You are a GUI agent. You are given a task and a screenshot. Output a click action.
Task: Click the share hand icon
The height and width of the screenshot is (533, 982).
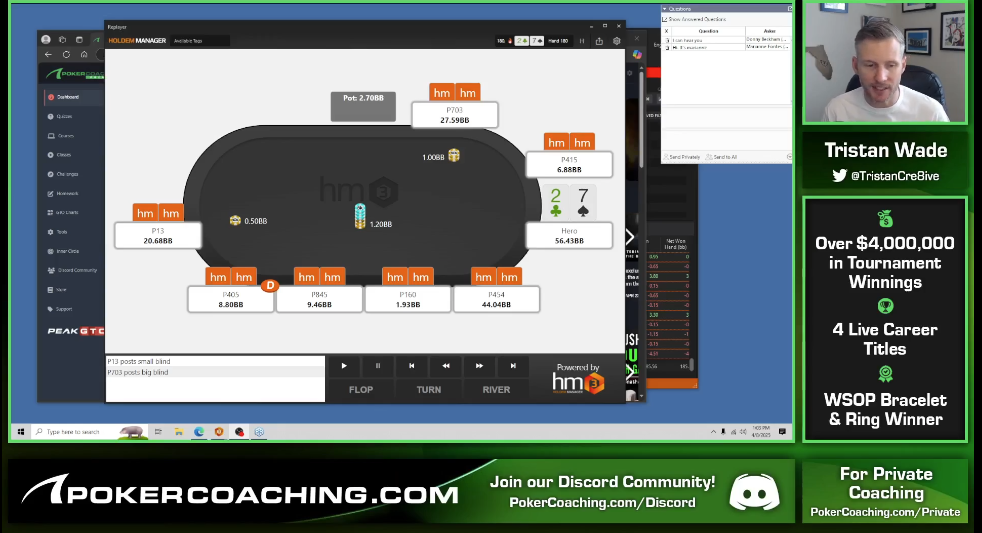coord(599,41)
